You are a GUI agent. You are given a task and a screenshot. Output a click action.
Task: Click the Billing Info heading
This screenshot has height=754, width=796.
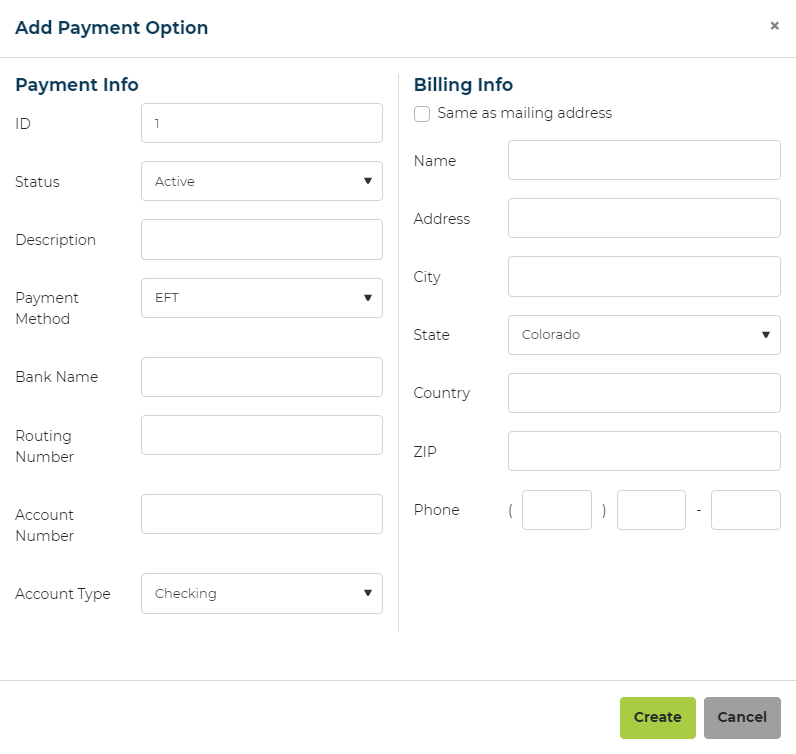[x=463, y=85]
